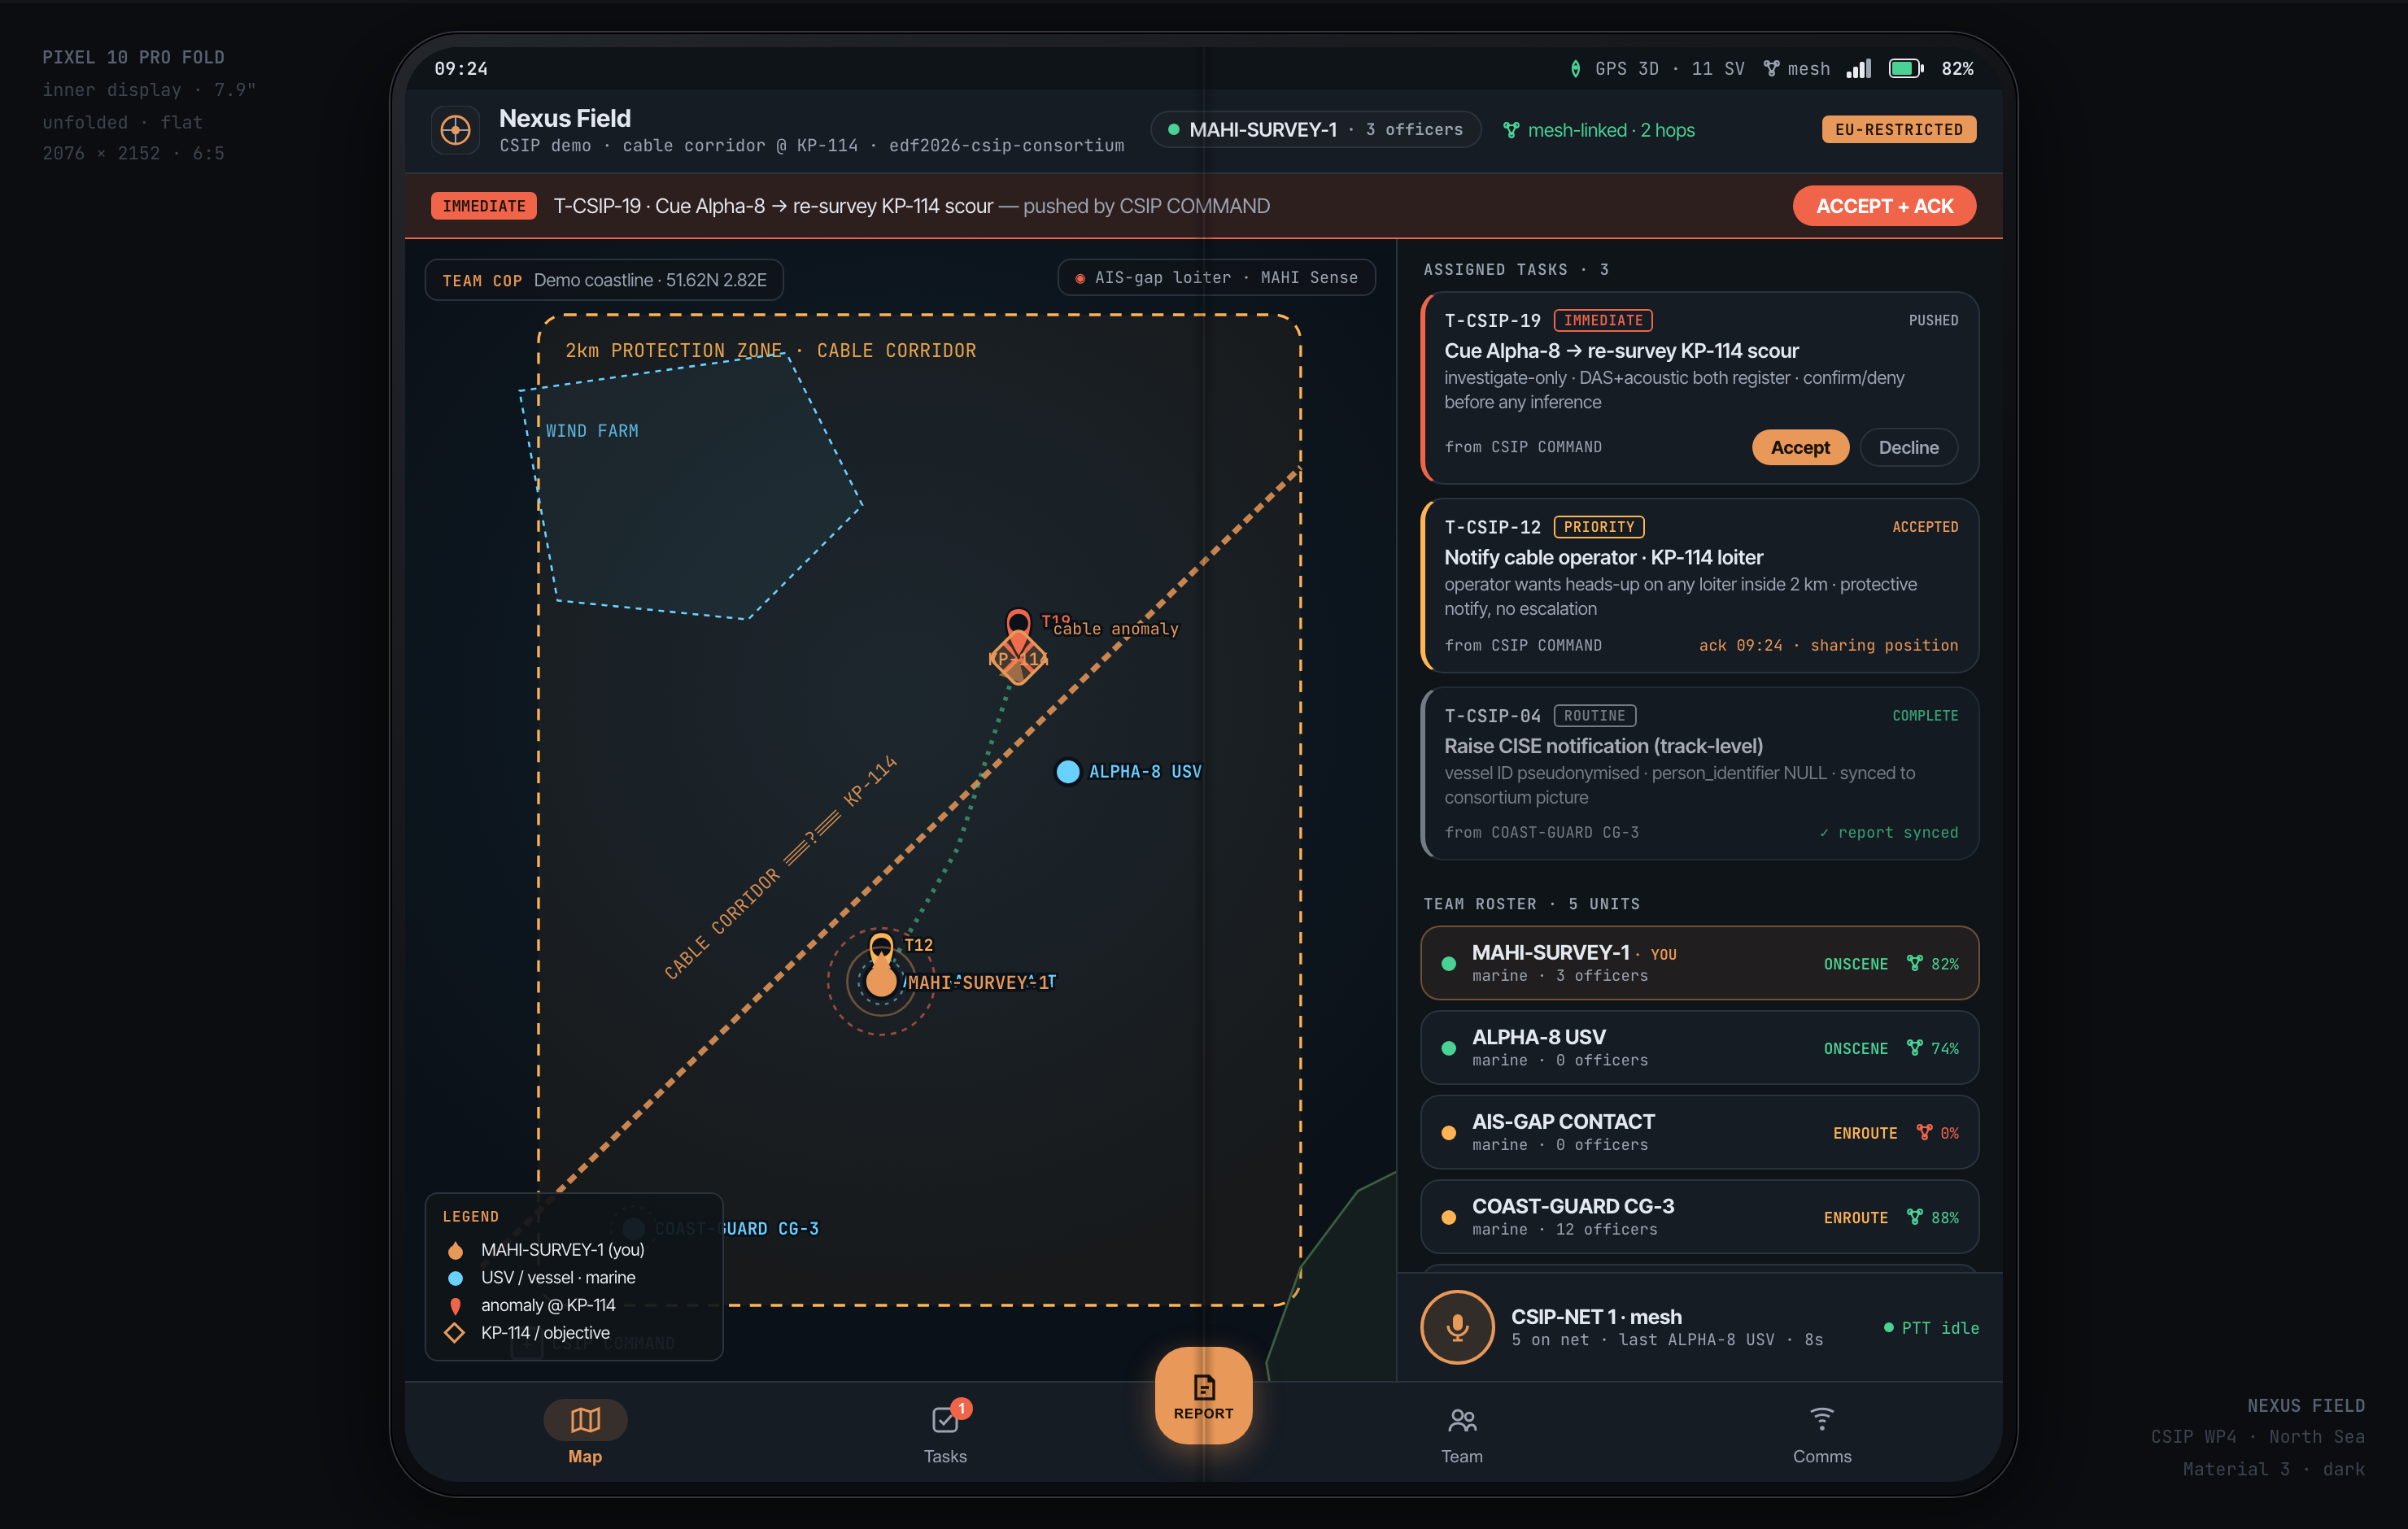The height and width of the screenshot is (1529, 2408).
Task: Decline task T-CSIP-19
Action: point(1908,447)
